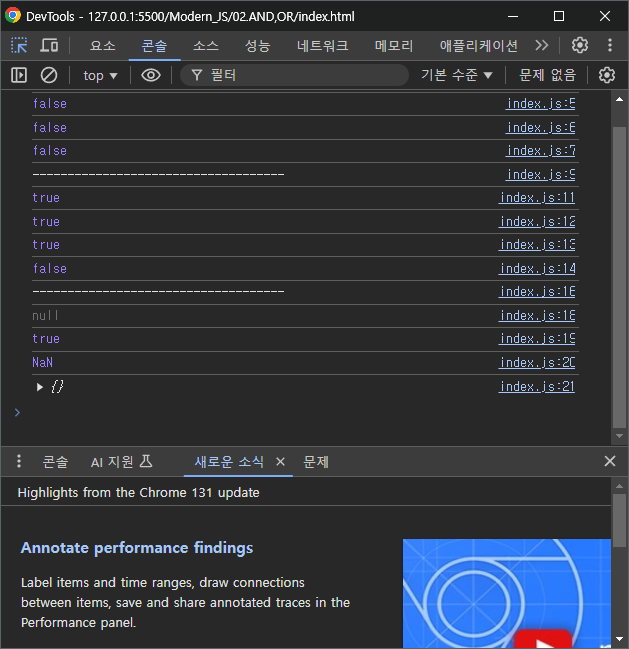Create a live expression with the eye icon
The height and width of the screenshot is (649, 629).
point(151,75)
